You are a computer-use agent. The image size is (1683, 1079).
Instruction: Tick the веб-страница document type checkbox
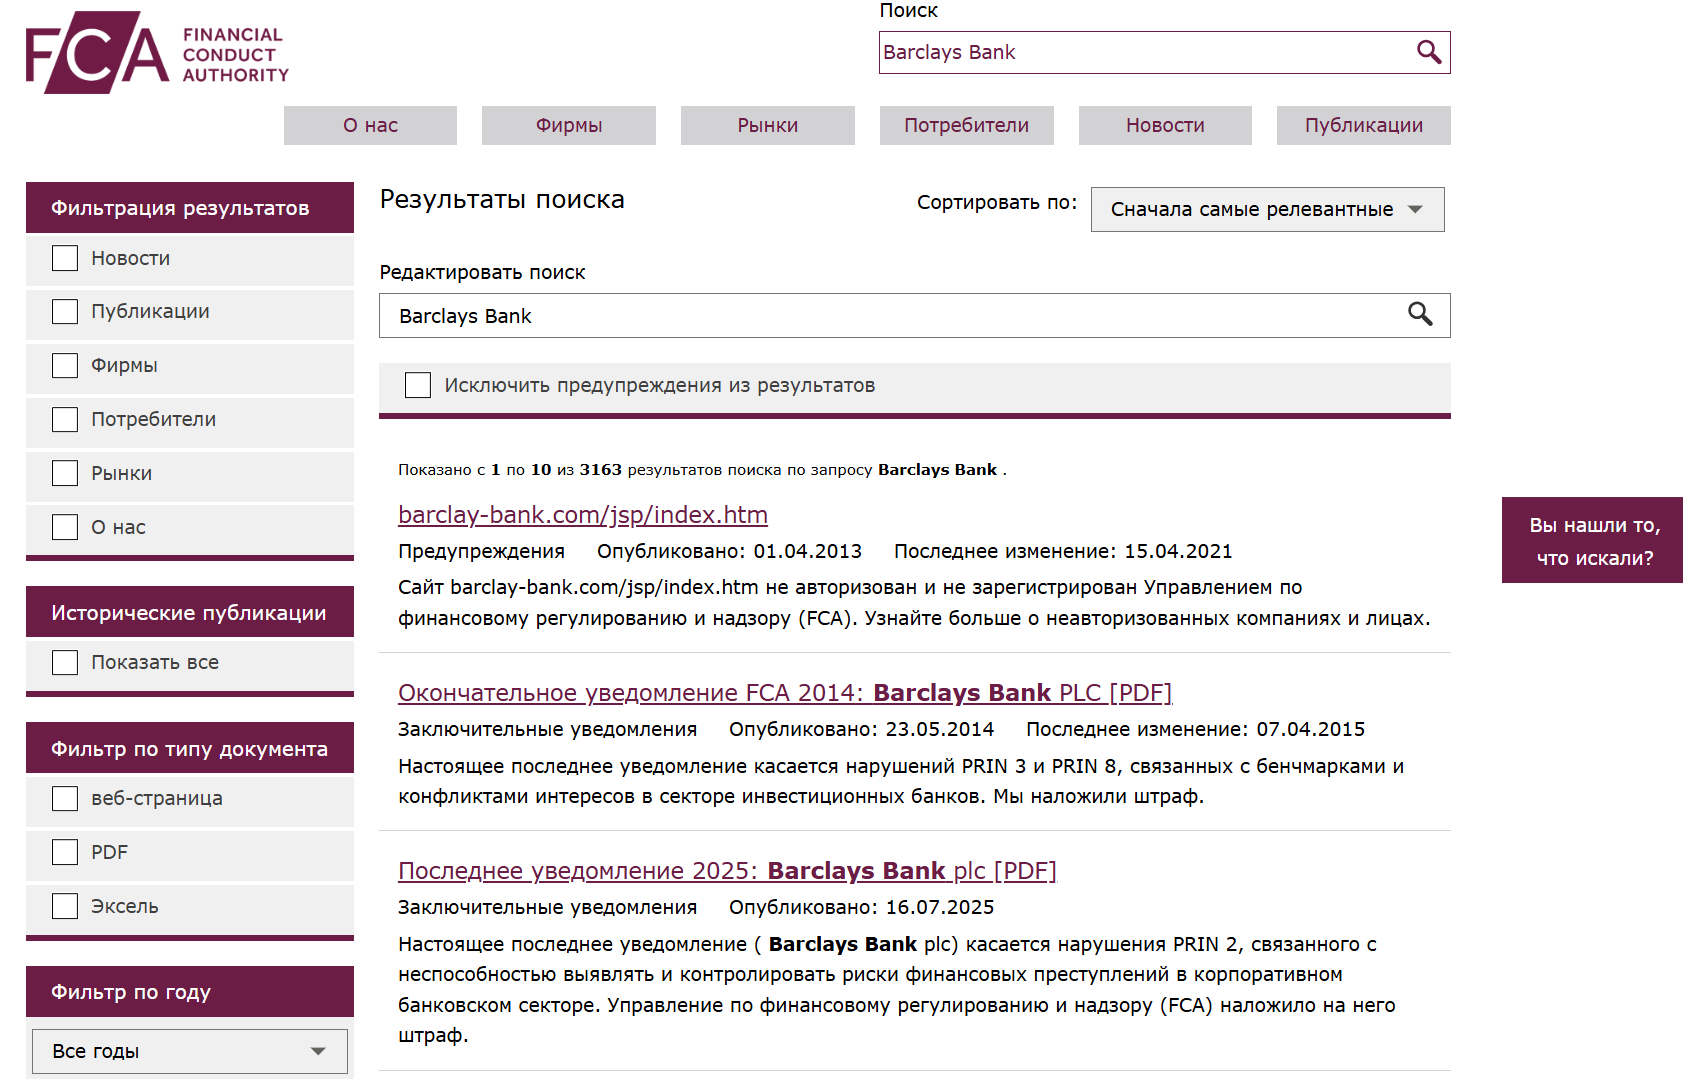point(65,798)
